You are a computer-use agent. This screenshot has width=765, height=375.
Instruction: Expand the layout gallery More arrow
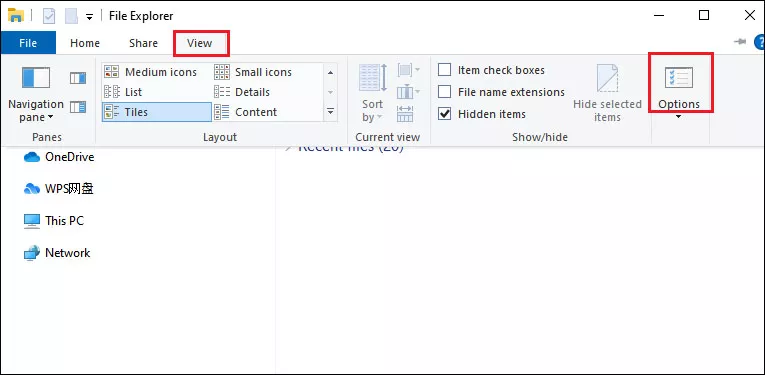point(331,112)
